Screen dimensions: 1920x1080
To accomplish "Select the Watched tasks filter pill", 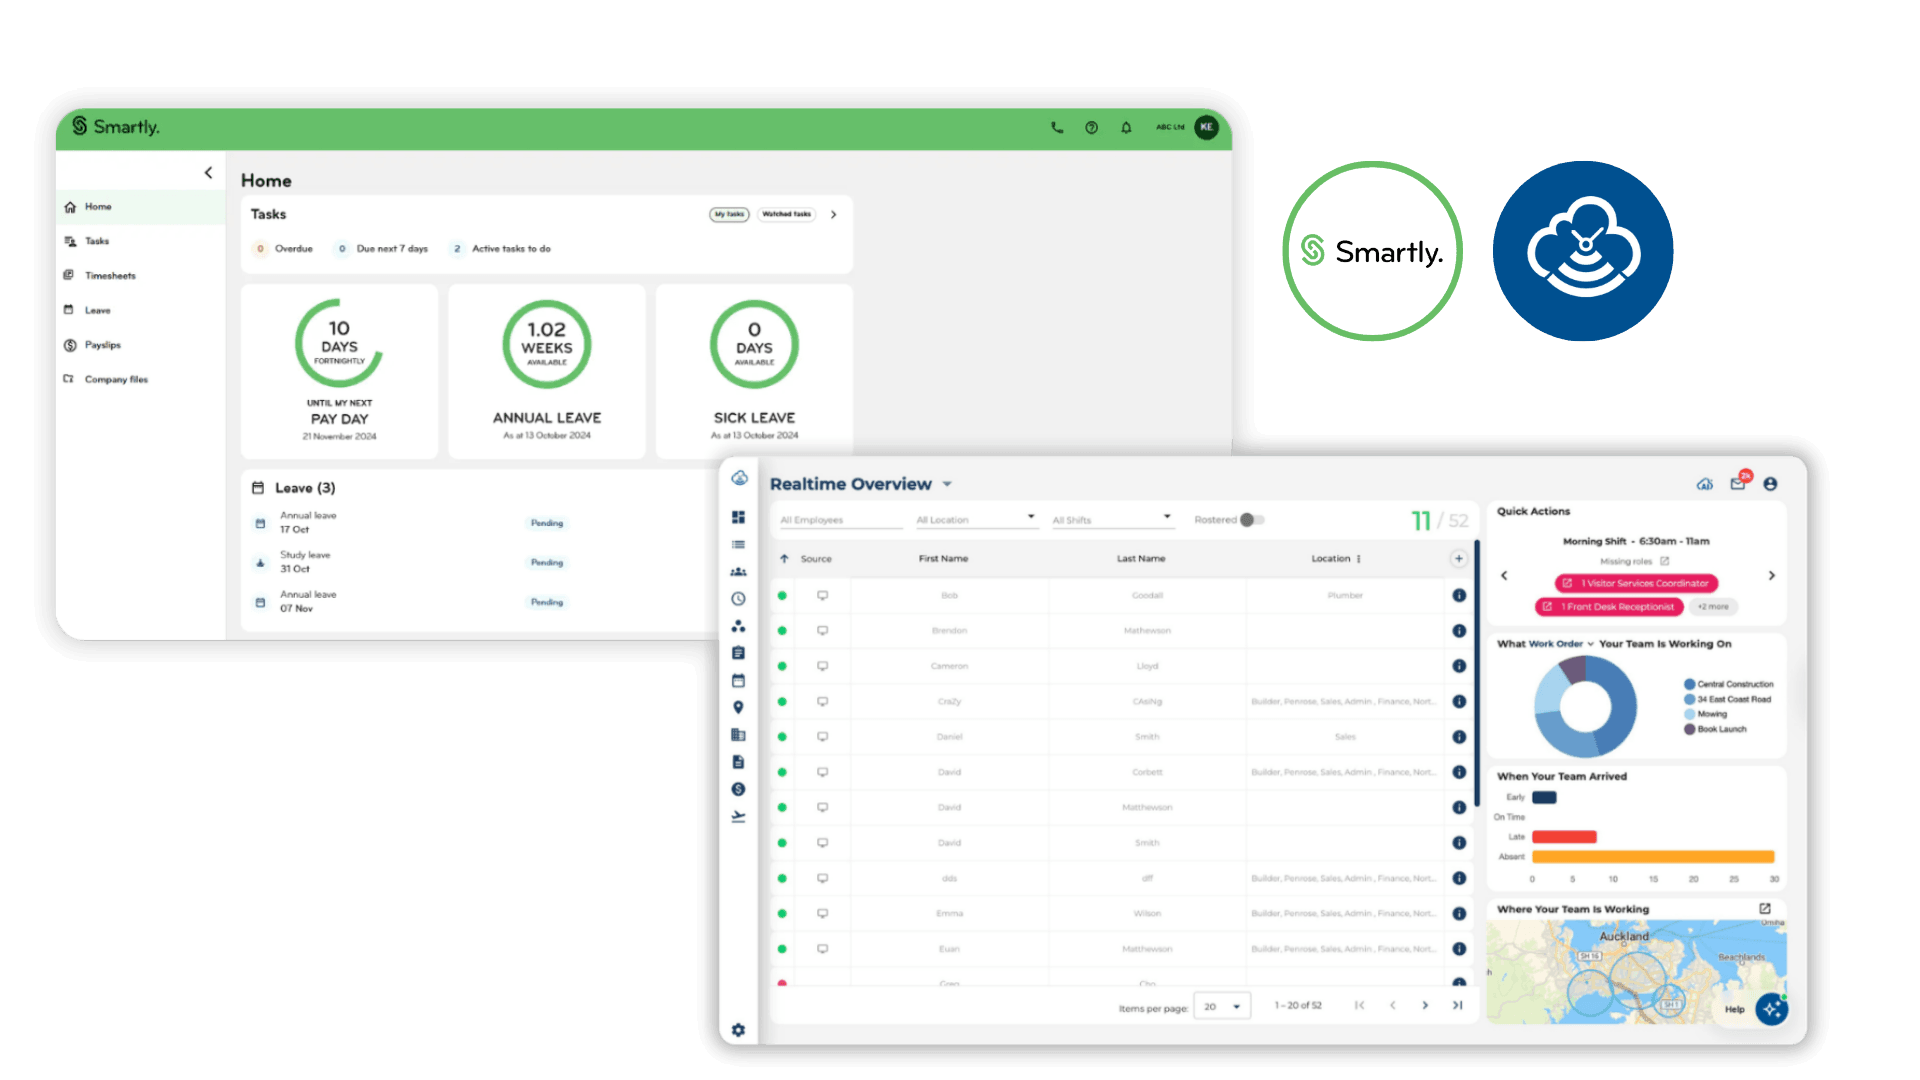I will pyautogui.click(x=787, y=214).
